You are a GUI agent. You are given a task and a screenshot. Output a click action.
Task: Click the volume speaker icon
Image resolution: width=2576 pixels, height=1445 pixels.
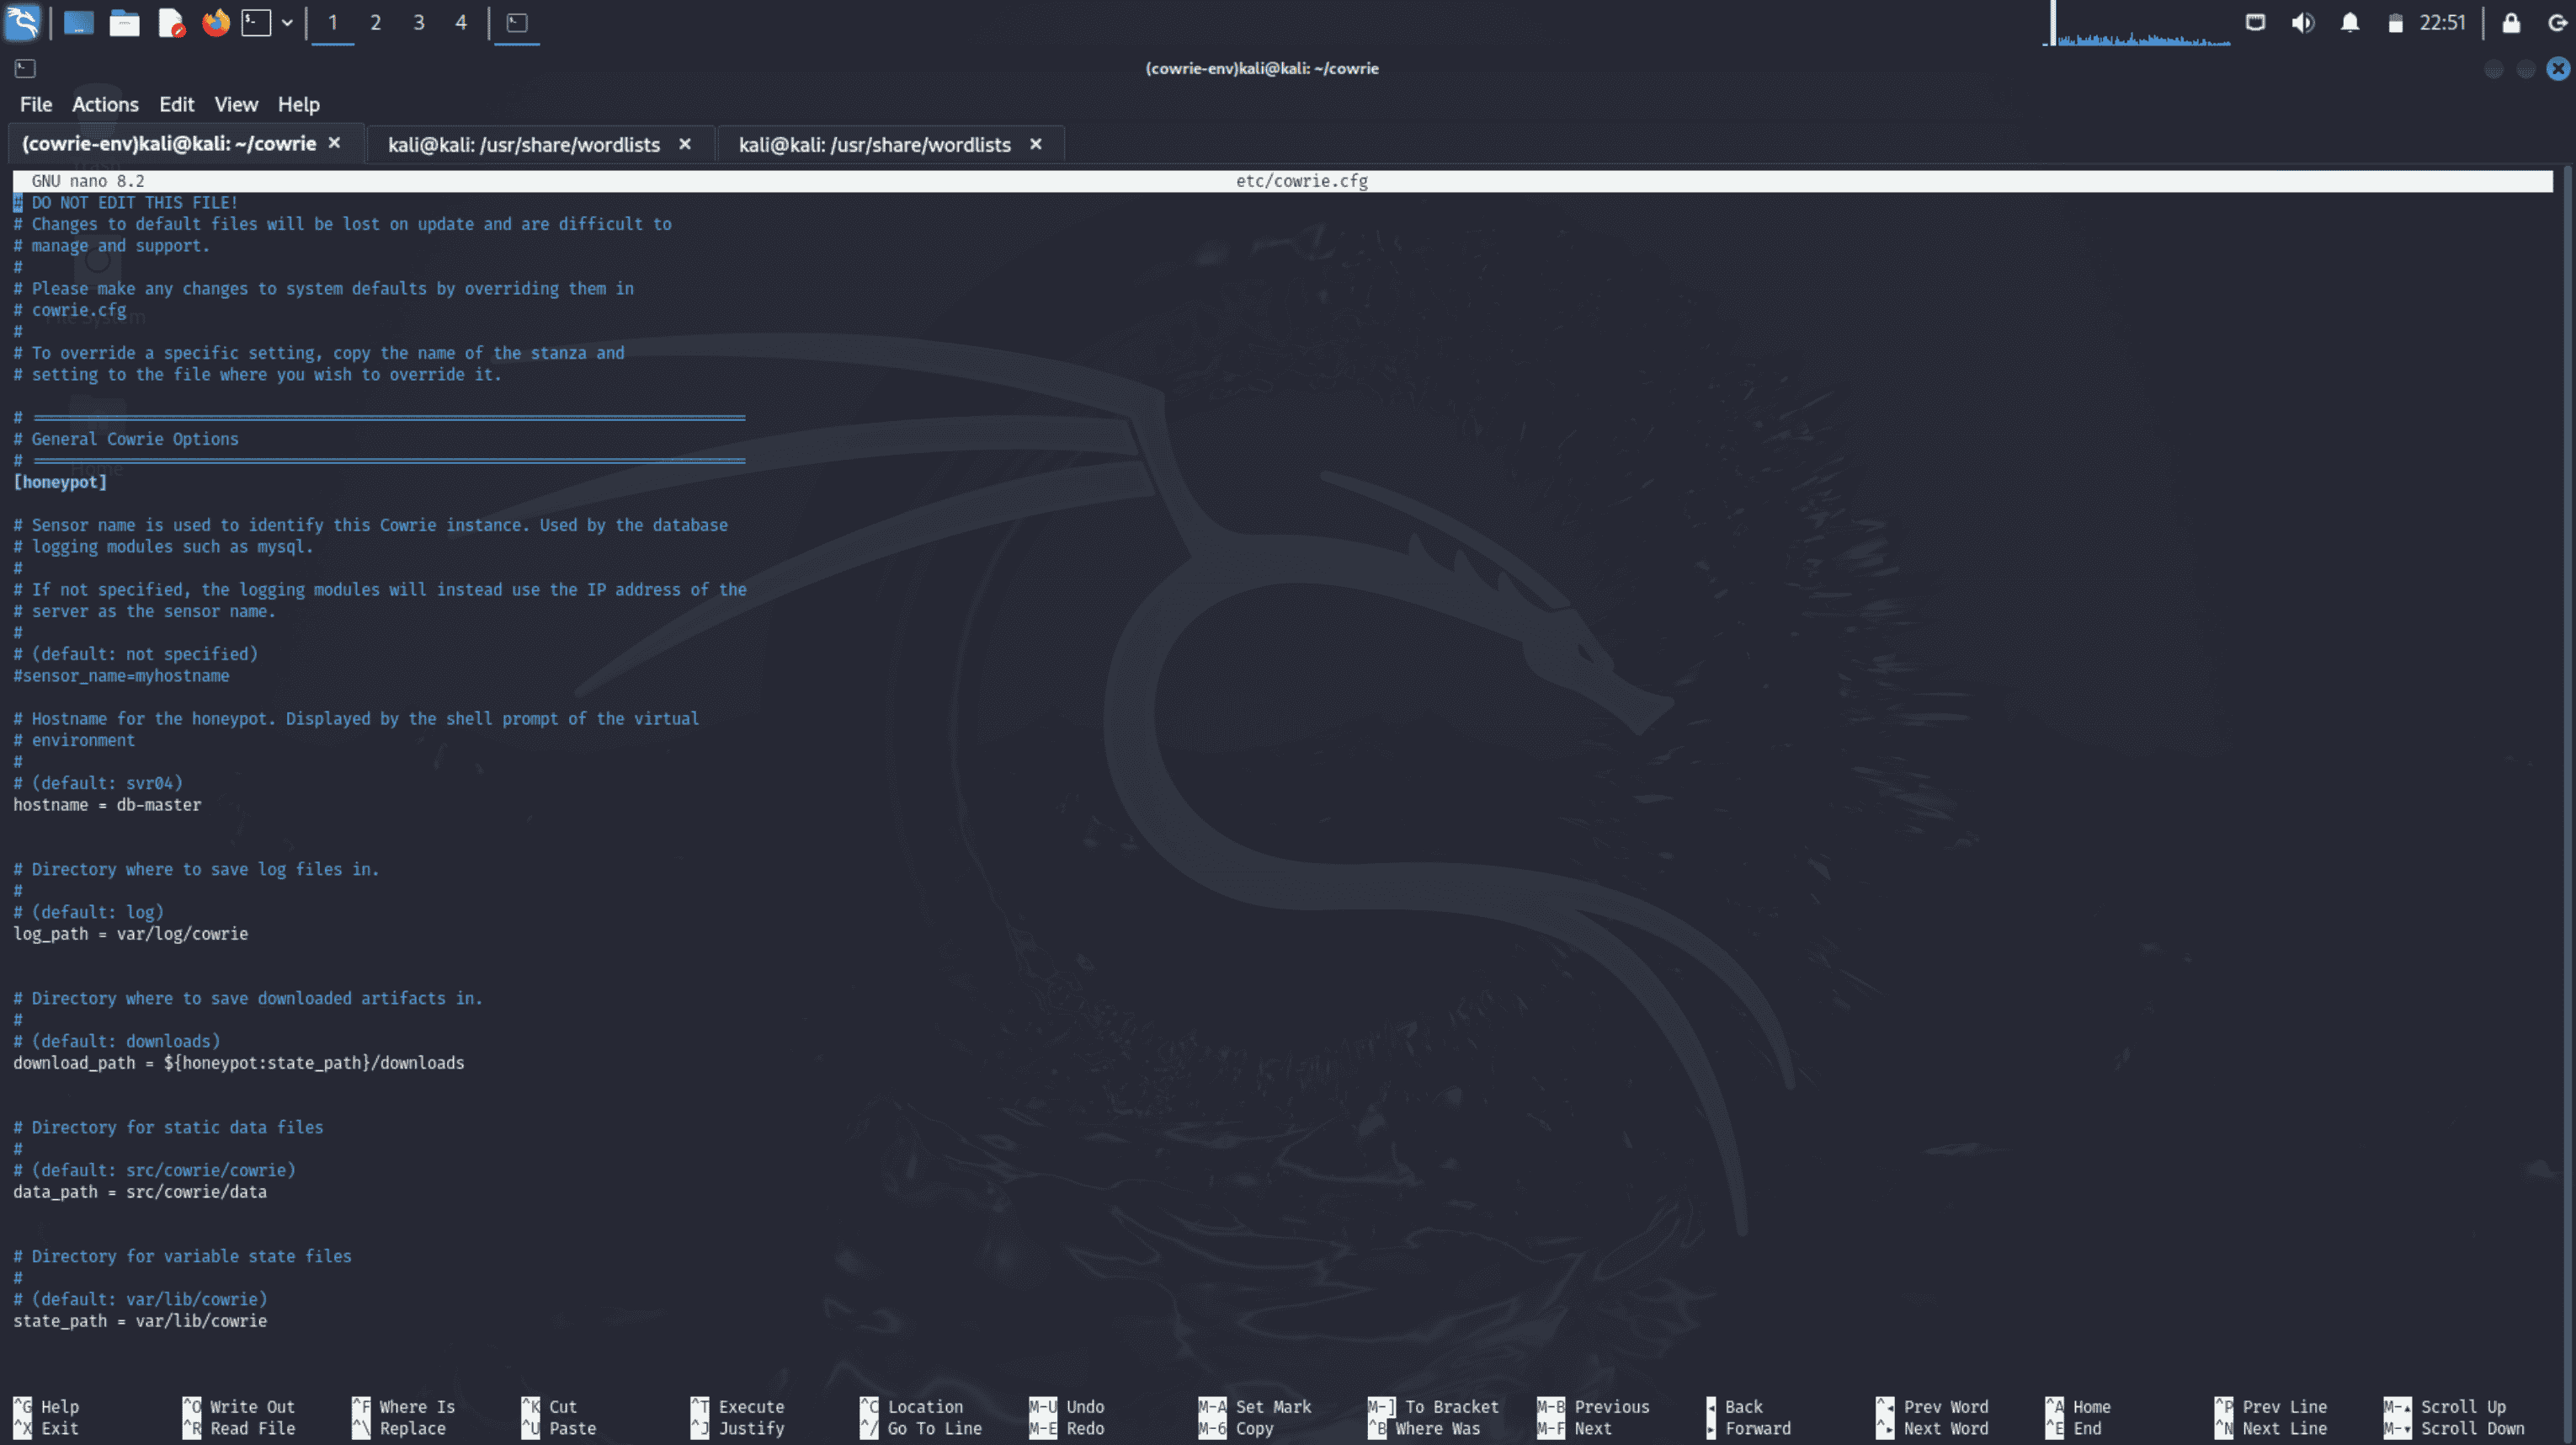pyautogui.click(x=2302, y=22)
